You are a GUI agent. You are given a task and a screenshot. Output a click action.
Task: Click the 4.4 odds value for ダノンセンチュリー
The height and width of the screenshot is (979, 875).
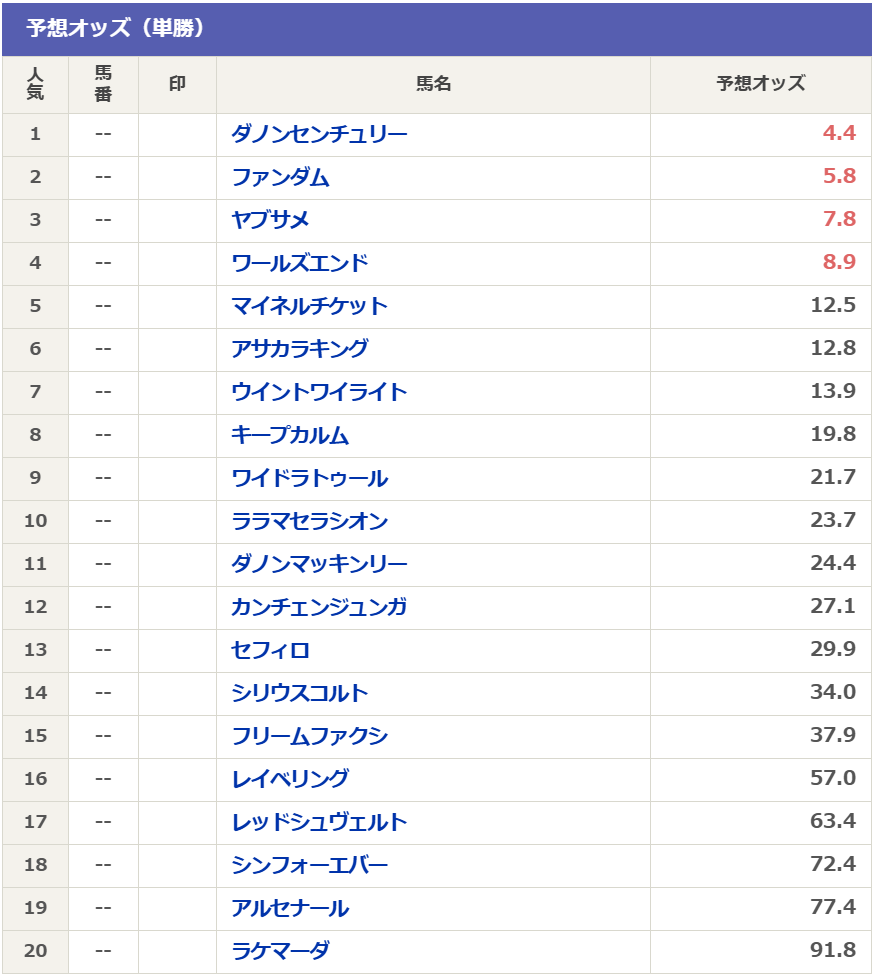(x=839, y=134)
